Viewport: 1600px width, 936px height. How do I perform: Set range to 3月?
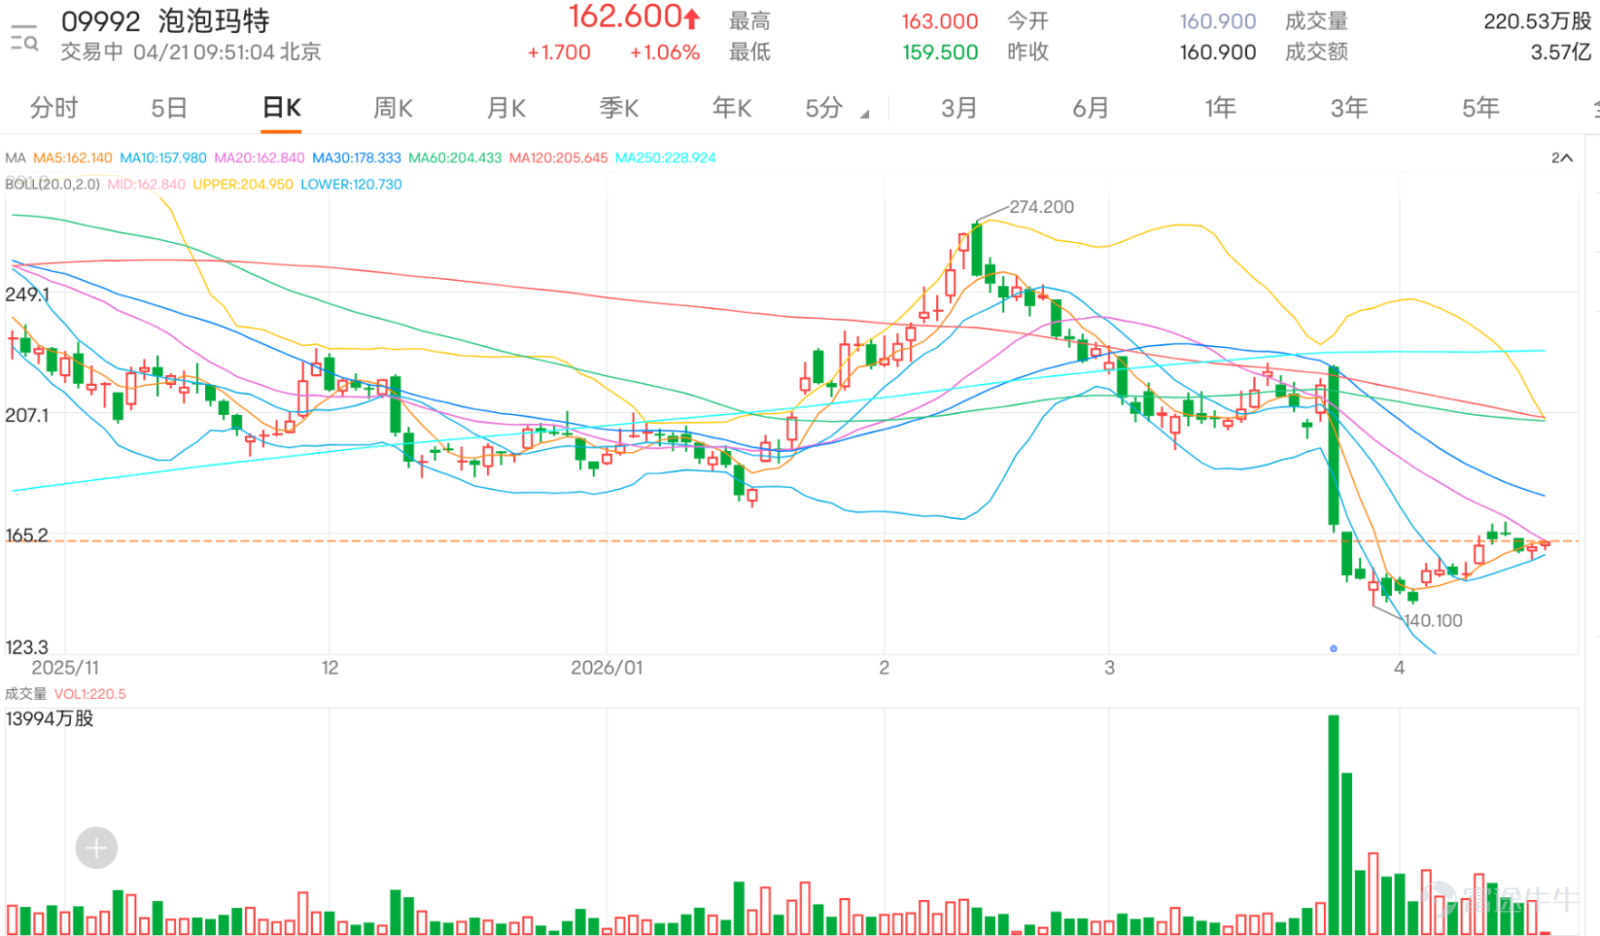coord(959,108)
